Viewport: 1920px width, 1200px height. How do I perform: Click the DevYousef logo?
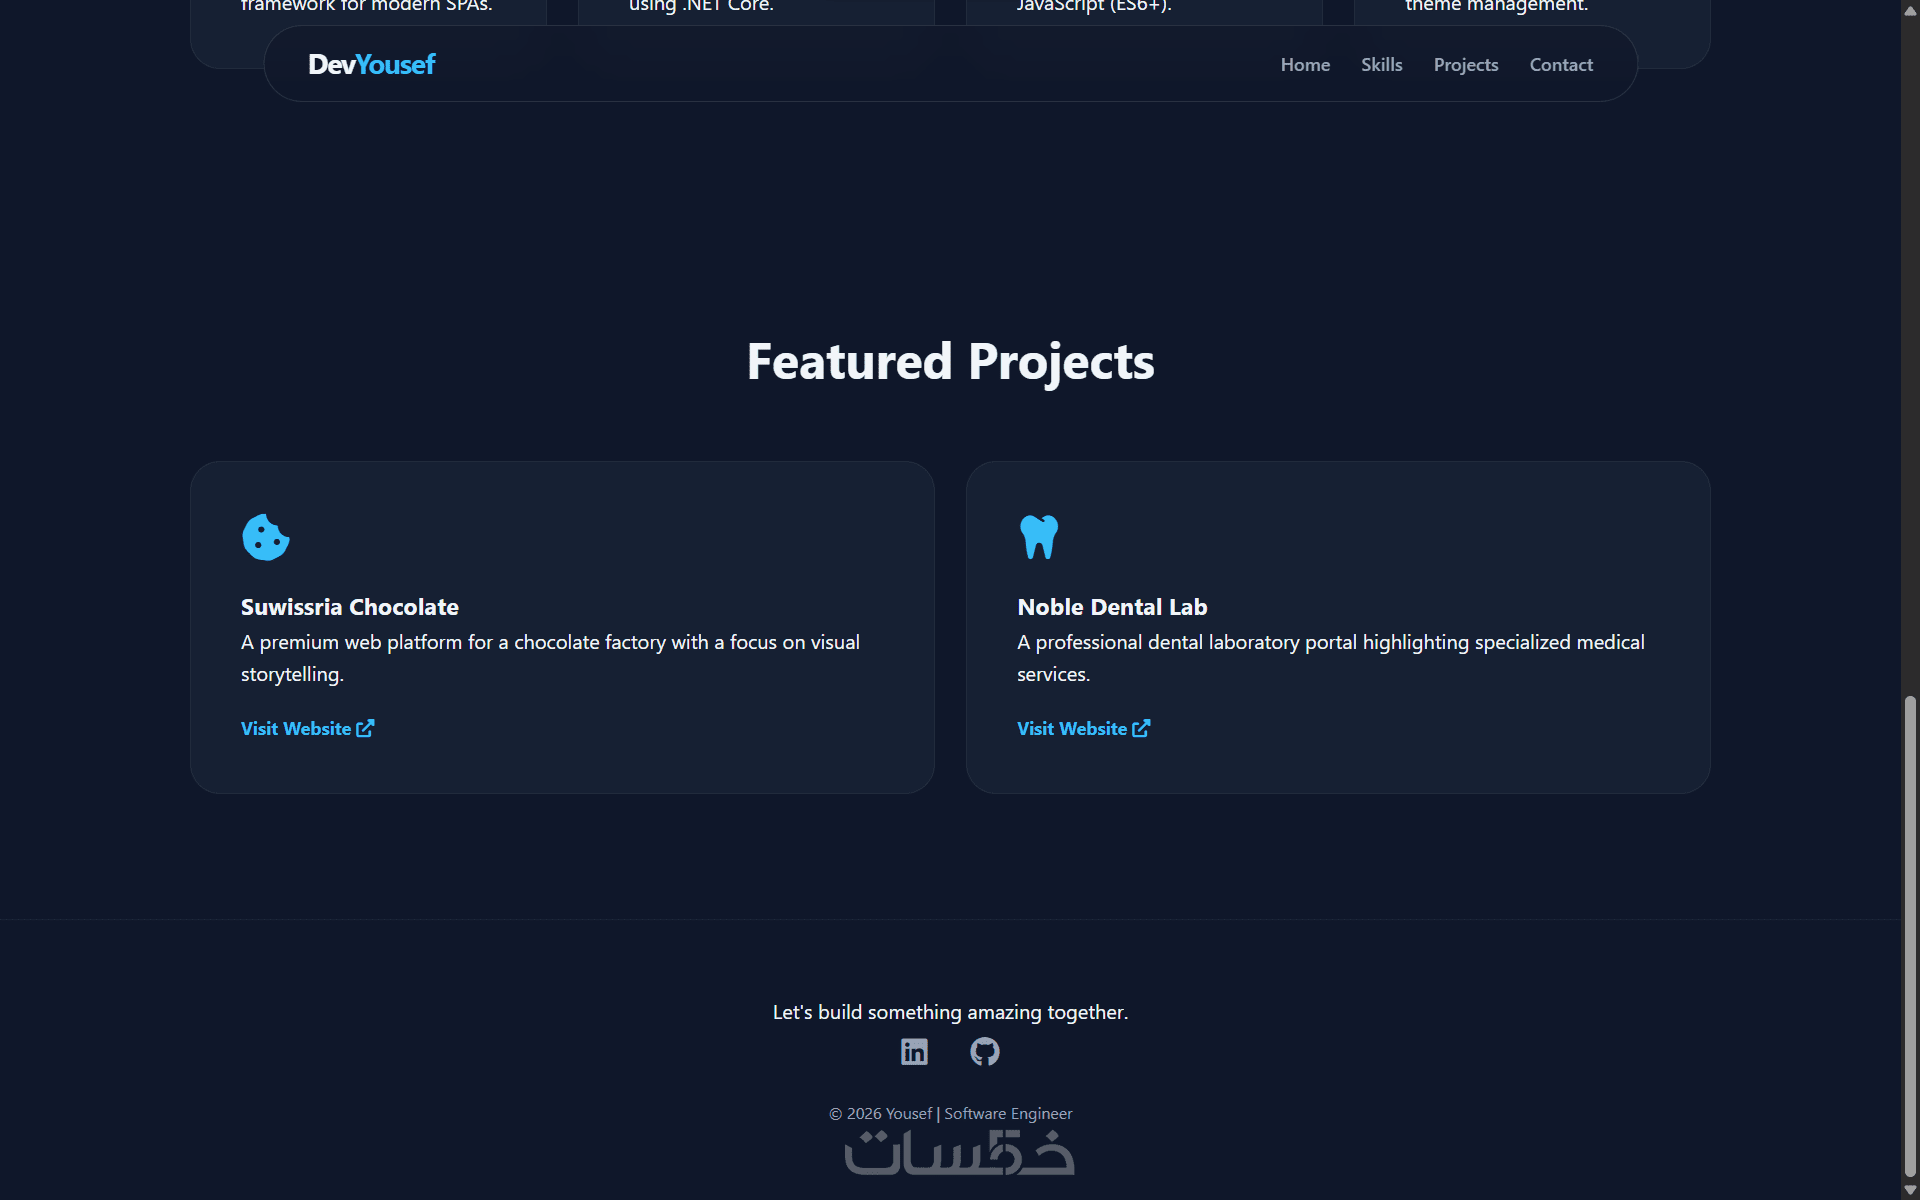click(x=371, y=64)
